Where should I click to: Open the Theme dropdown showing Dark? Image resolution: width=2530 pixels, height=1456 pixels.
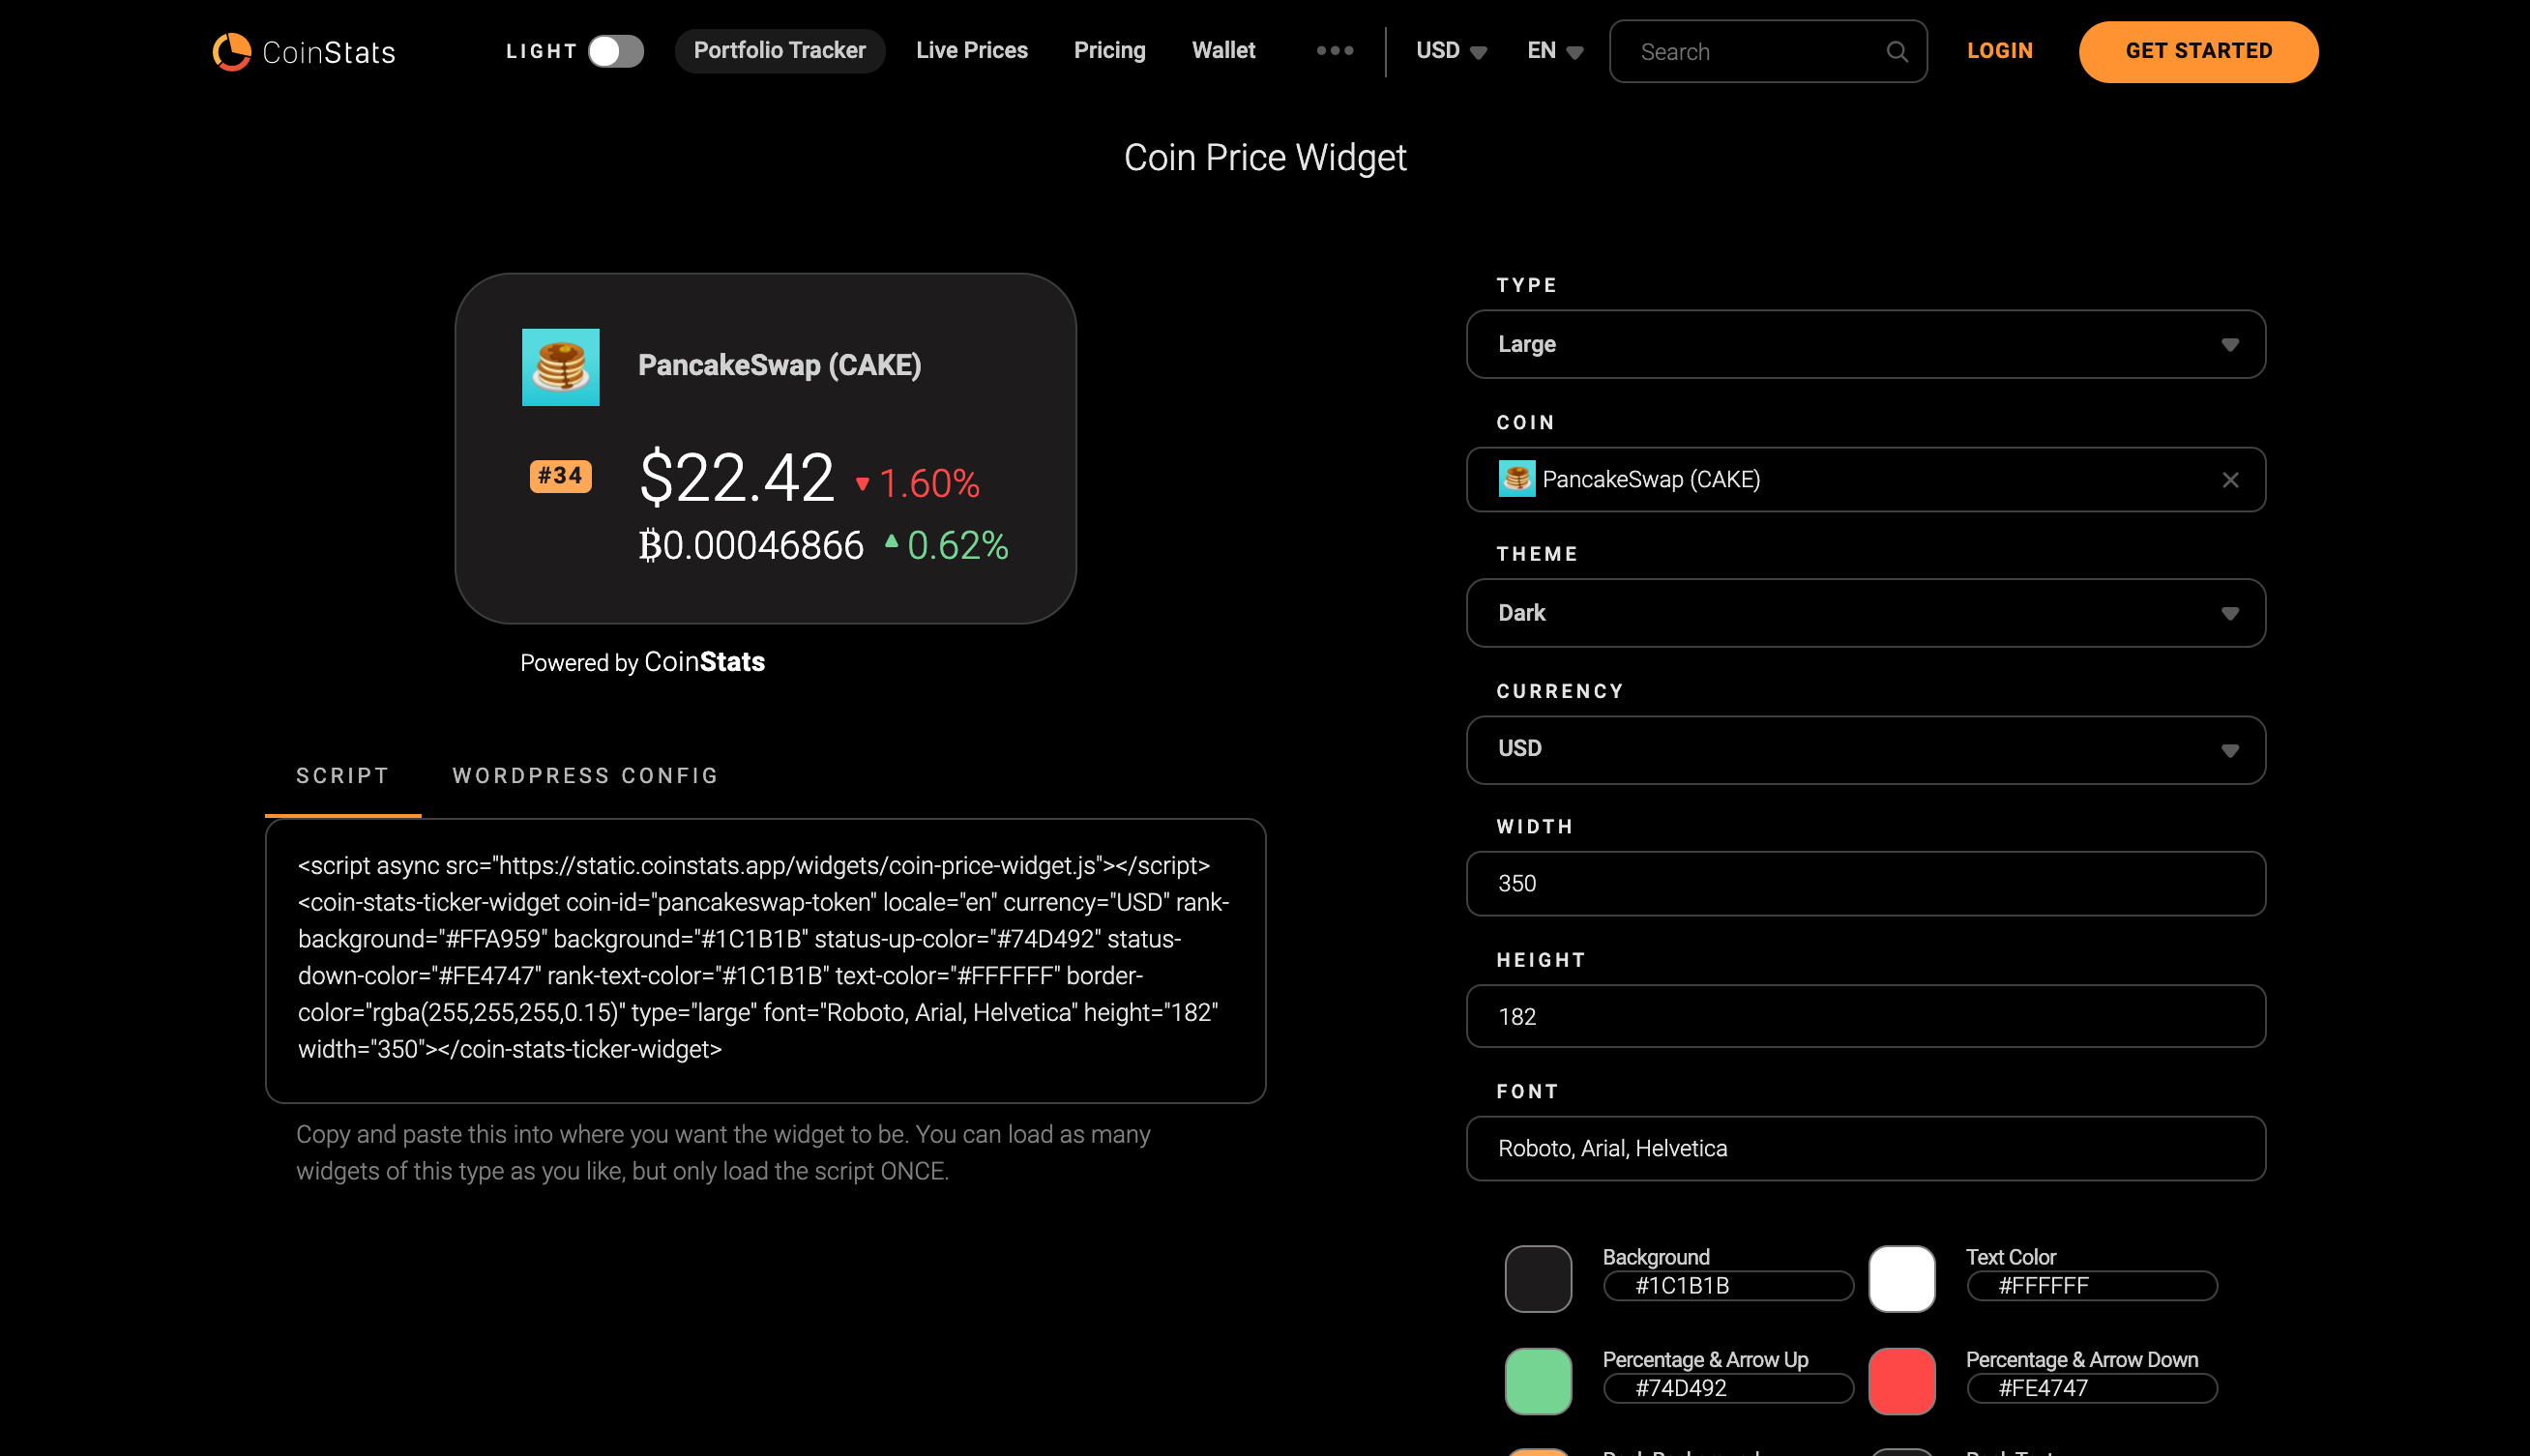1865,613
